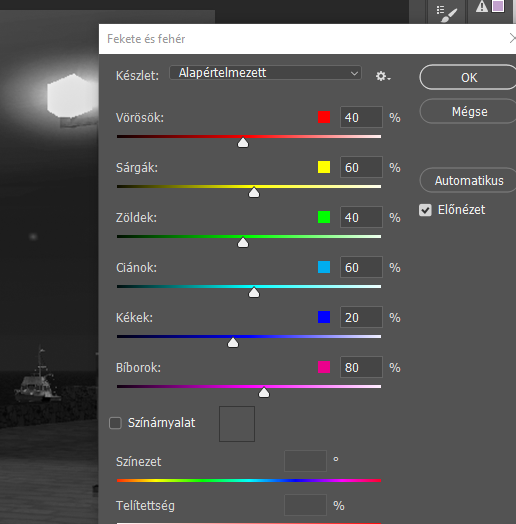The image size is (516, 524).
Task: Click the Zöldek slider handle
Action: [x=243, y=243]
